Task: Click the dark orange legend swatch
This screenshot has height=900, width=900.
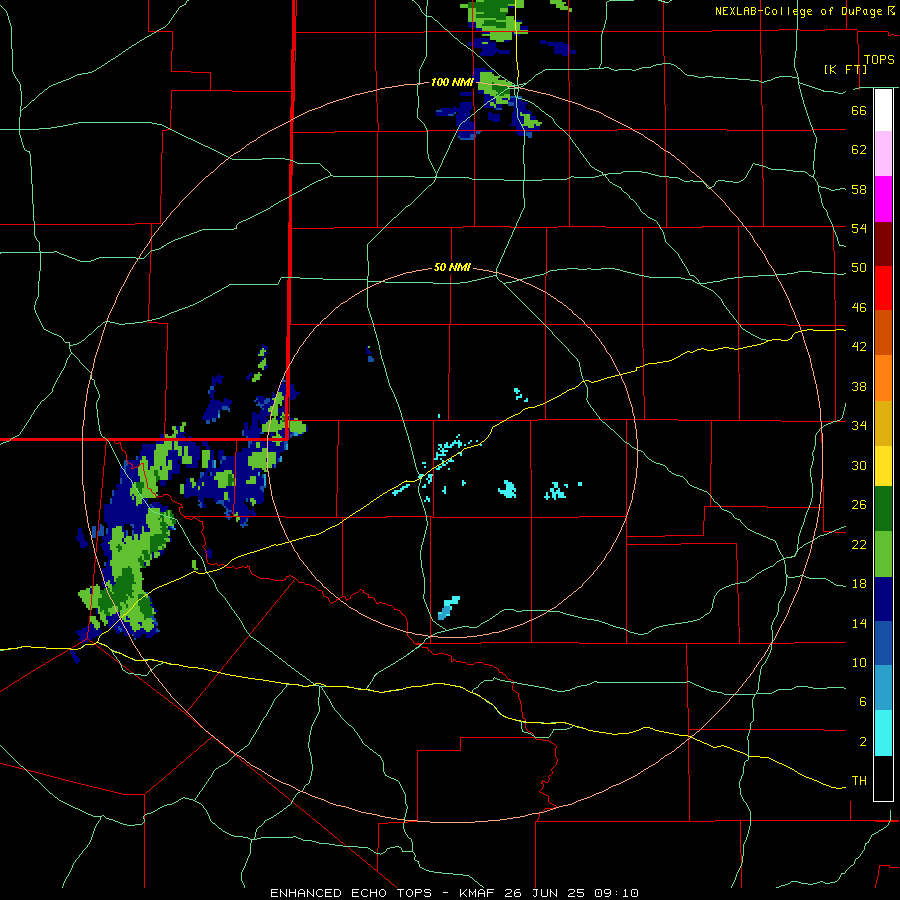Action: (x=883, y=333)
